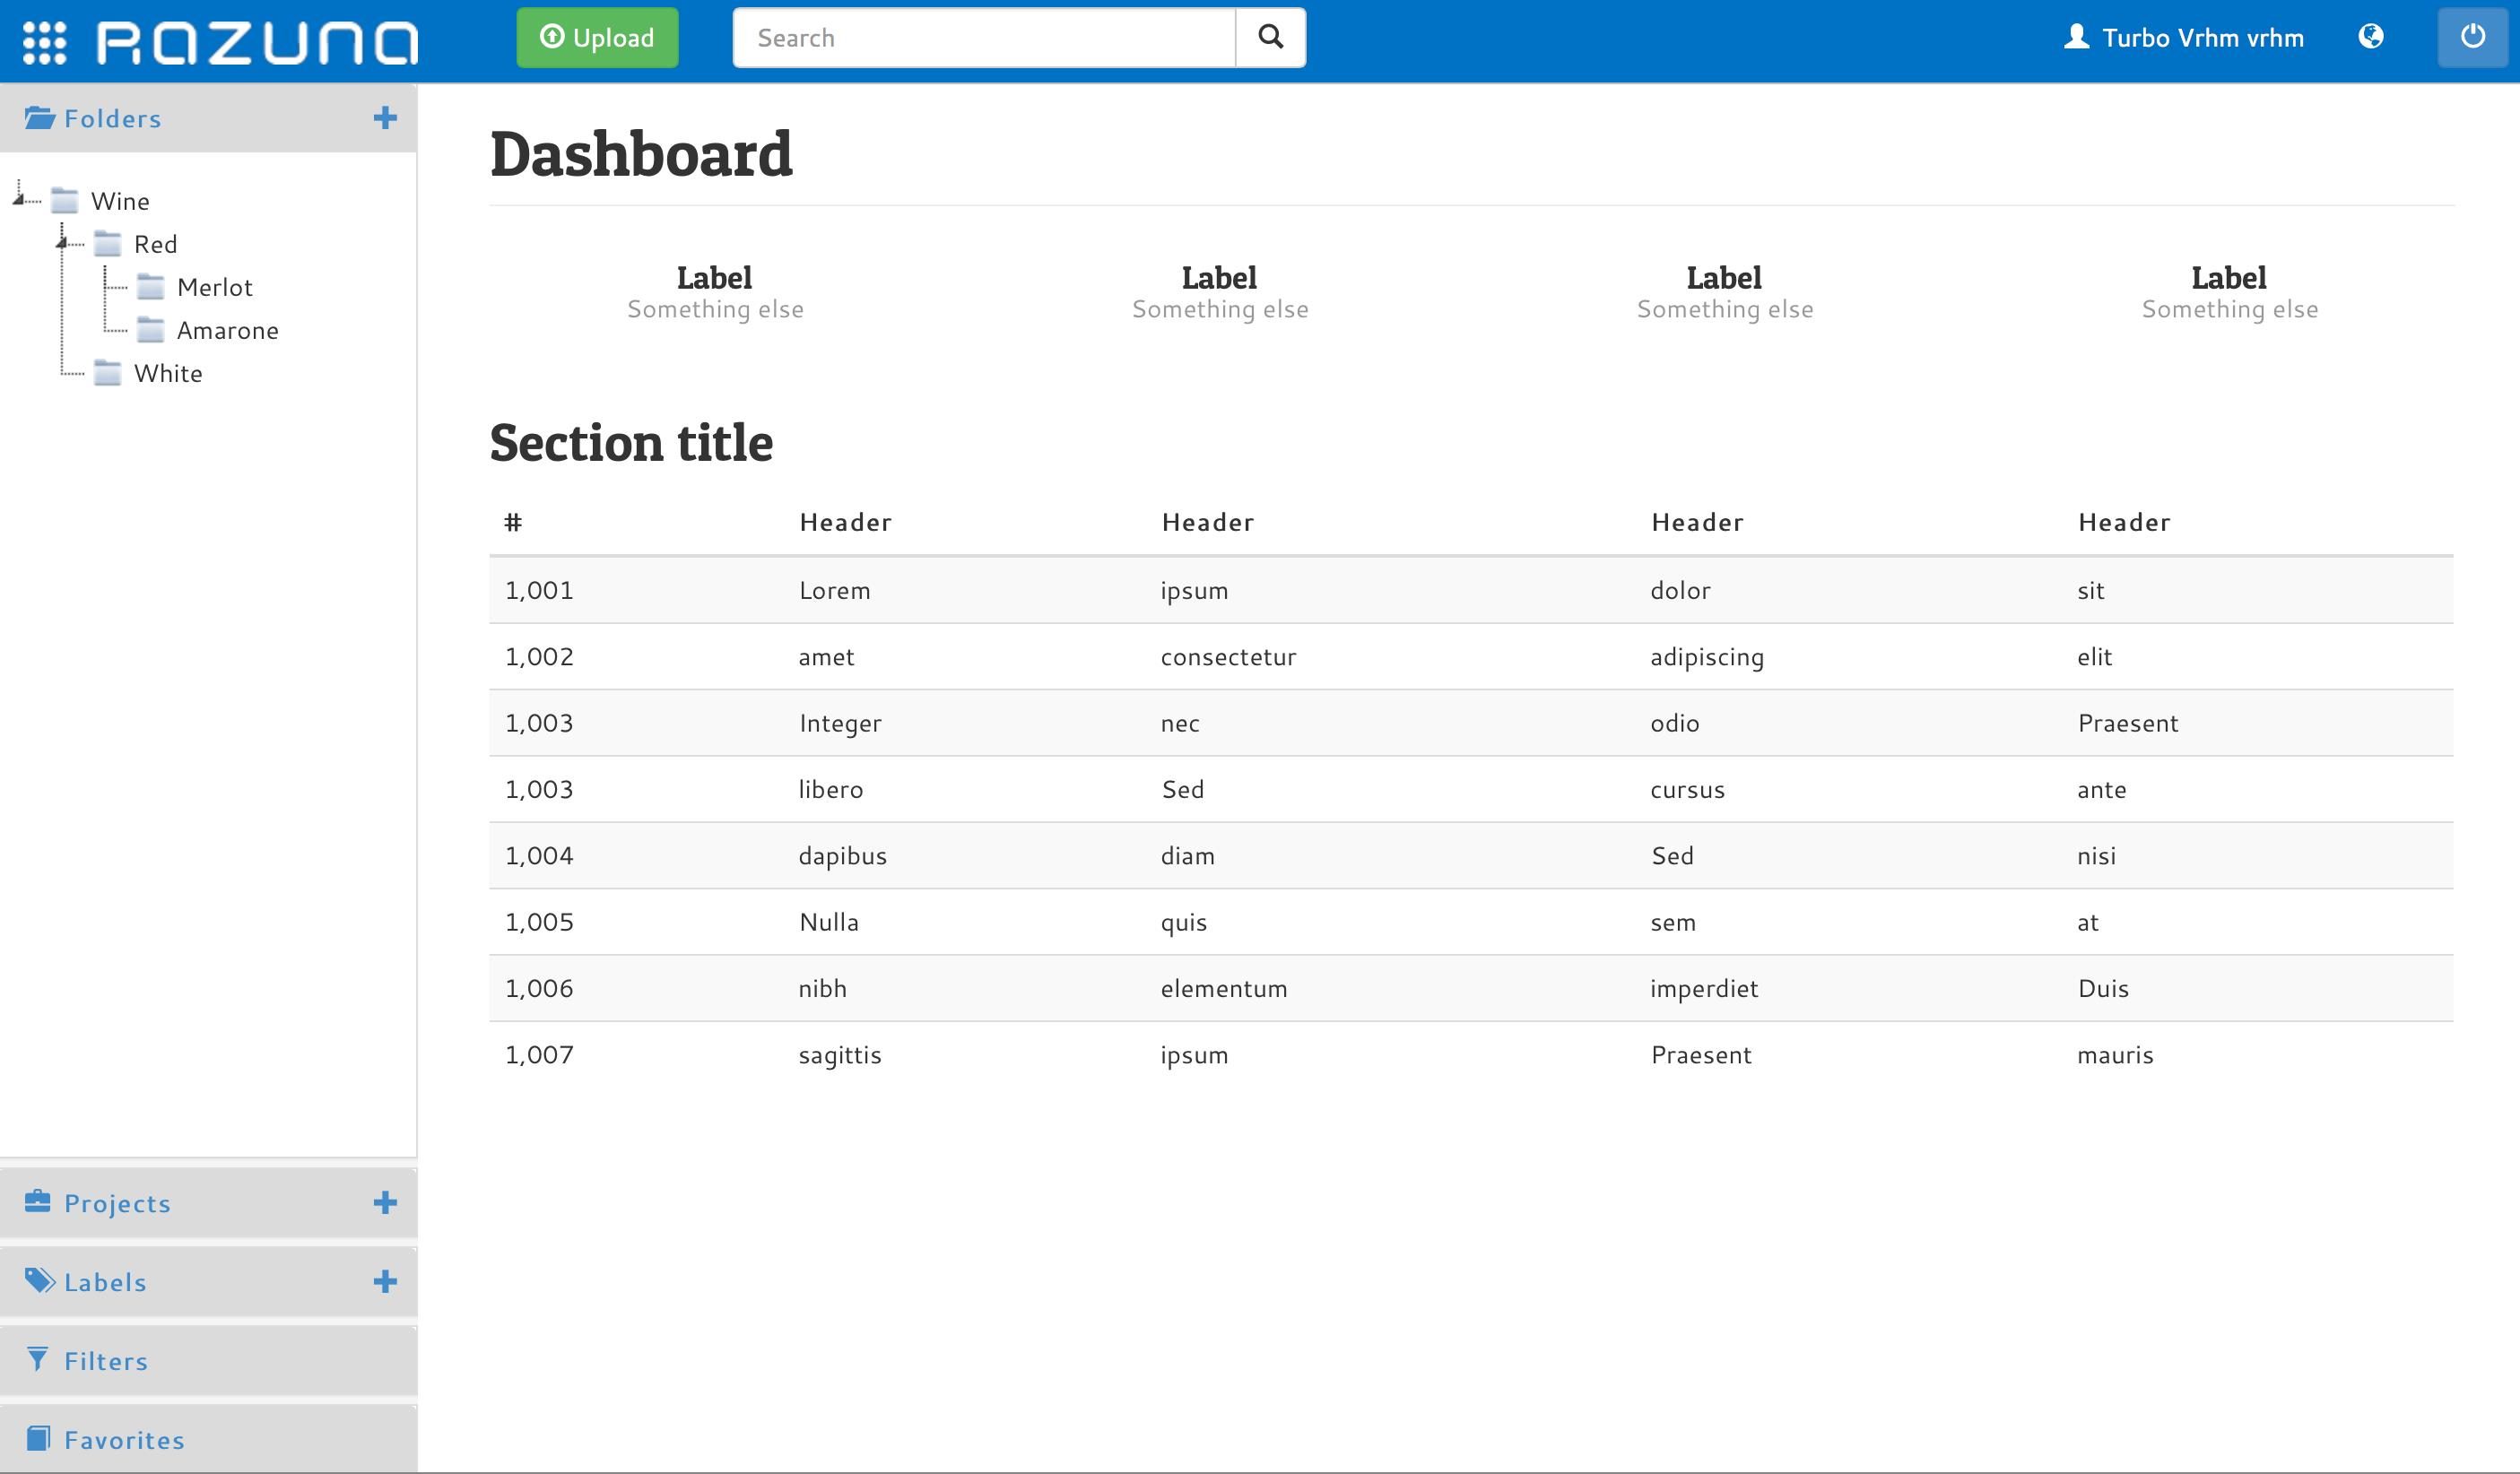Viewport: 2520px width, 1474px height.
Task: Click the globe language icon
Action: tap(2370, 38)
